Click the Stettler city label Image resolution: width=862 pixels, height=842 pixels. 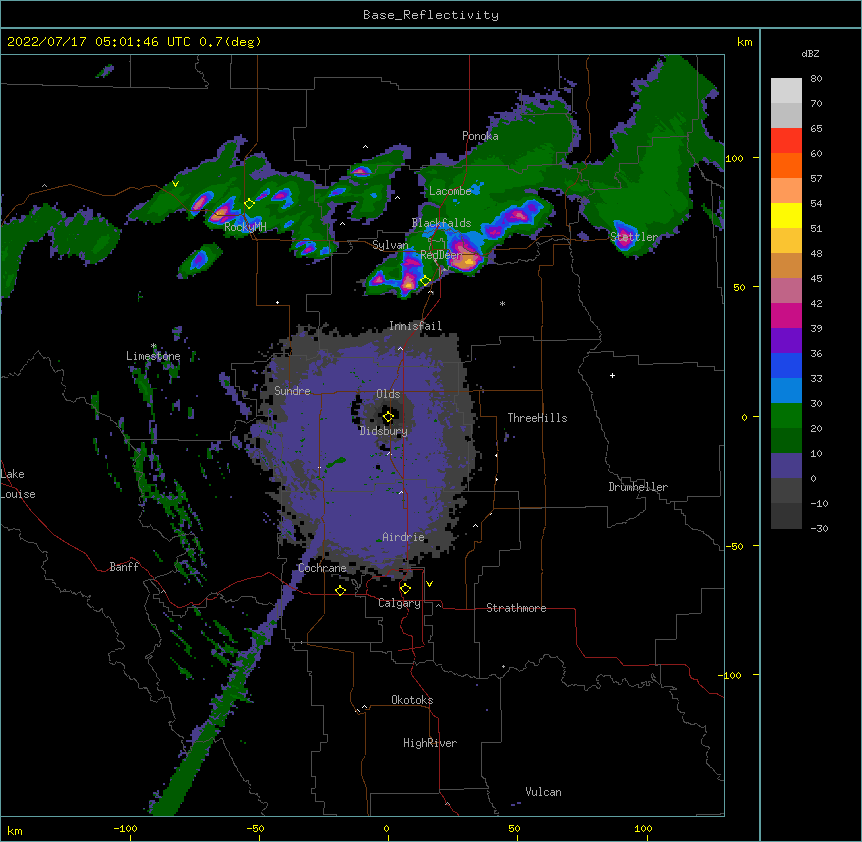tap(634, 237)
